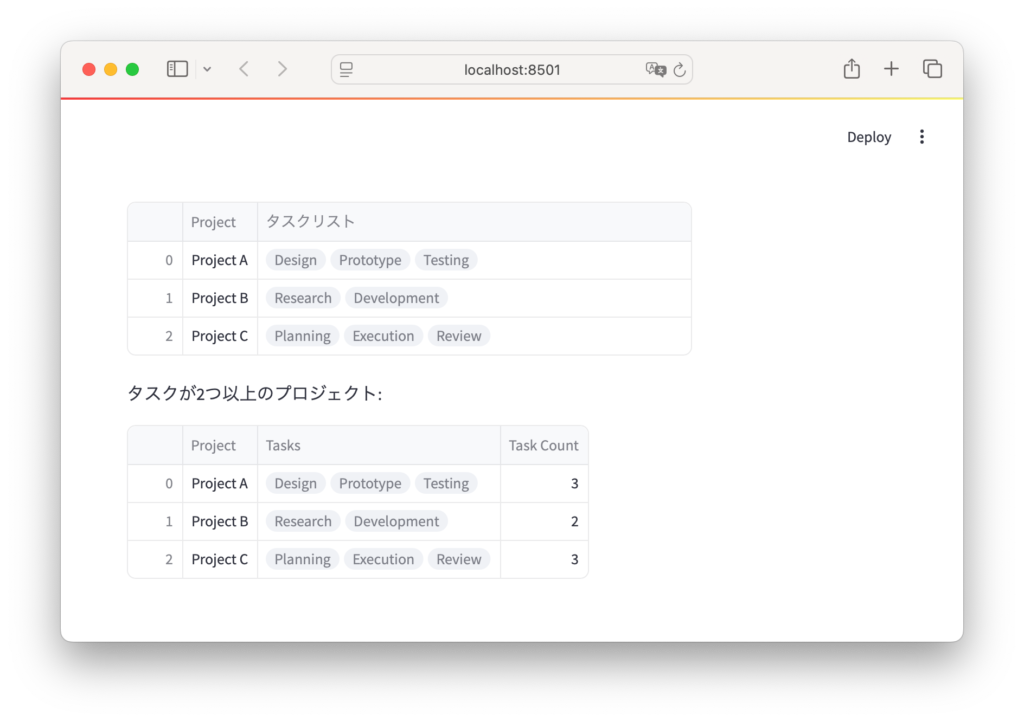Click the Development tag in second table

tap(396, 521)
